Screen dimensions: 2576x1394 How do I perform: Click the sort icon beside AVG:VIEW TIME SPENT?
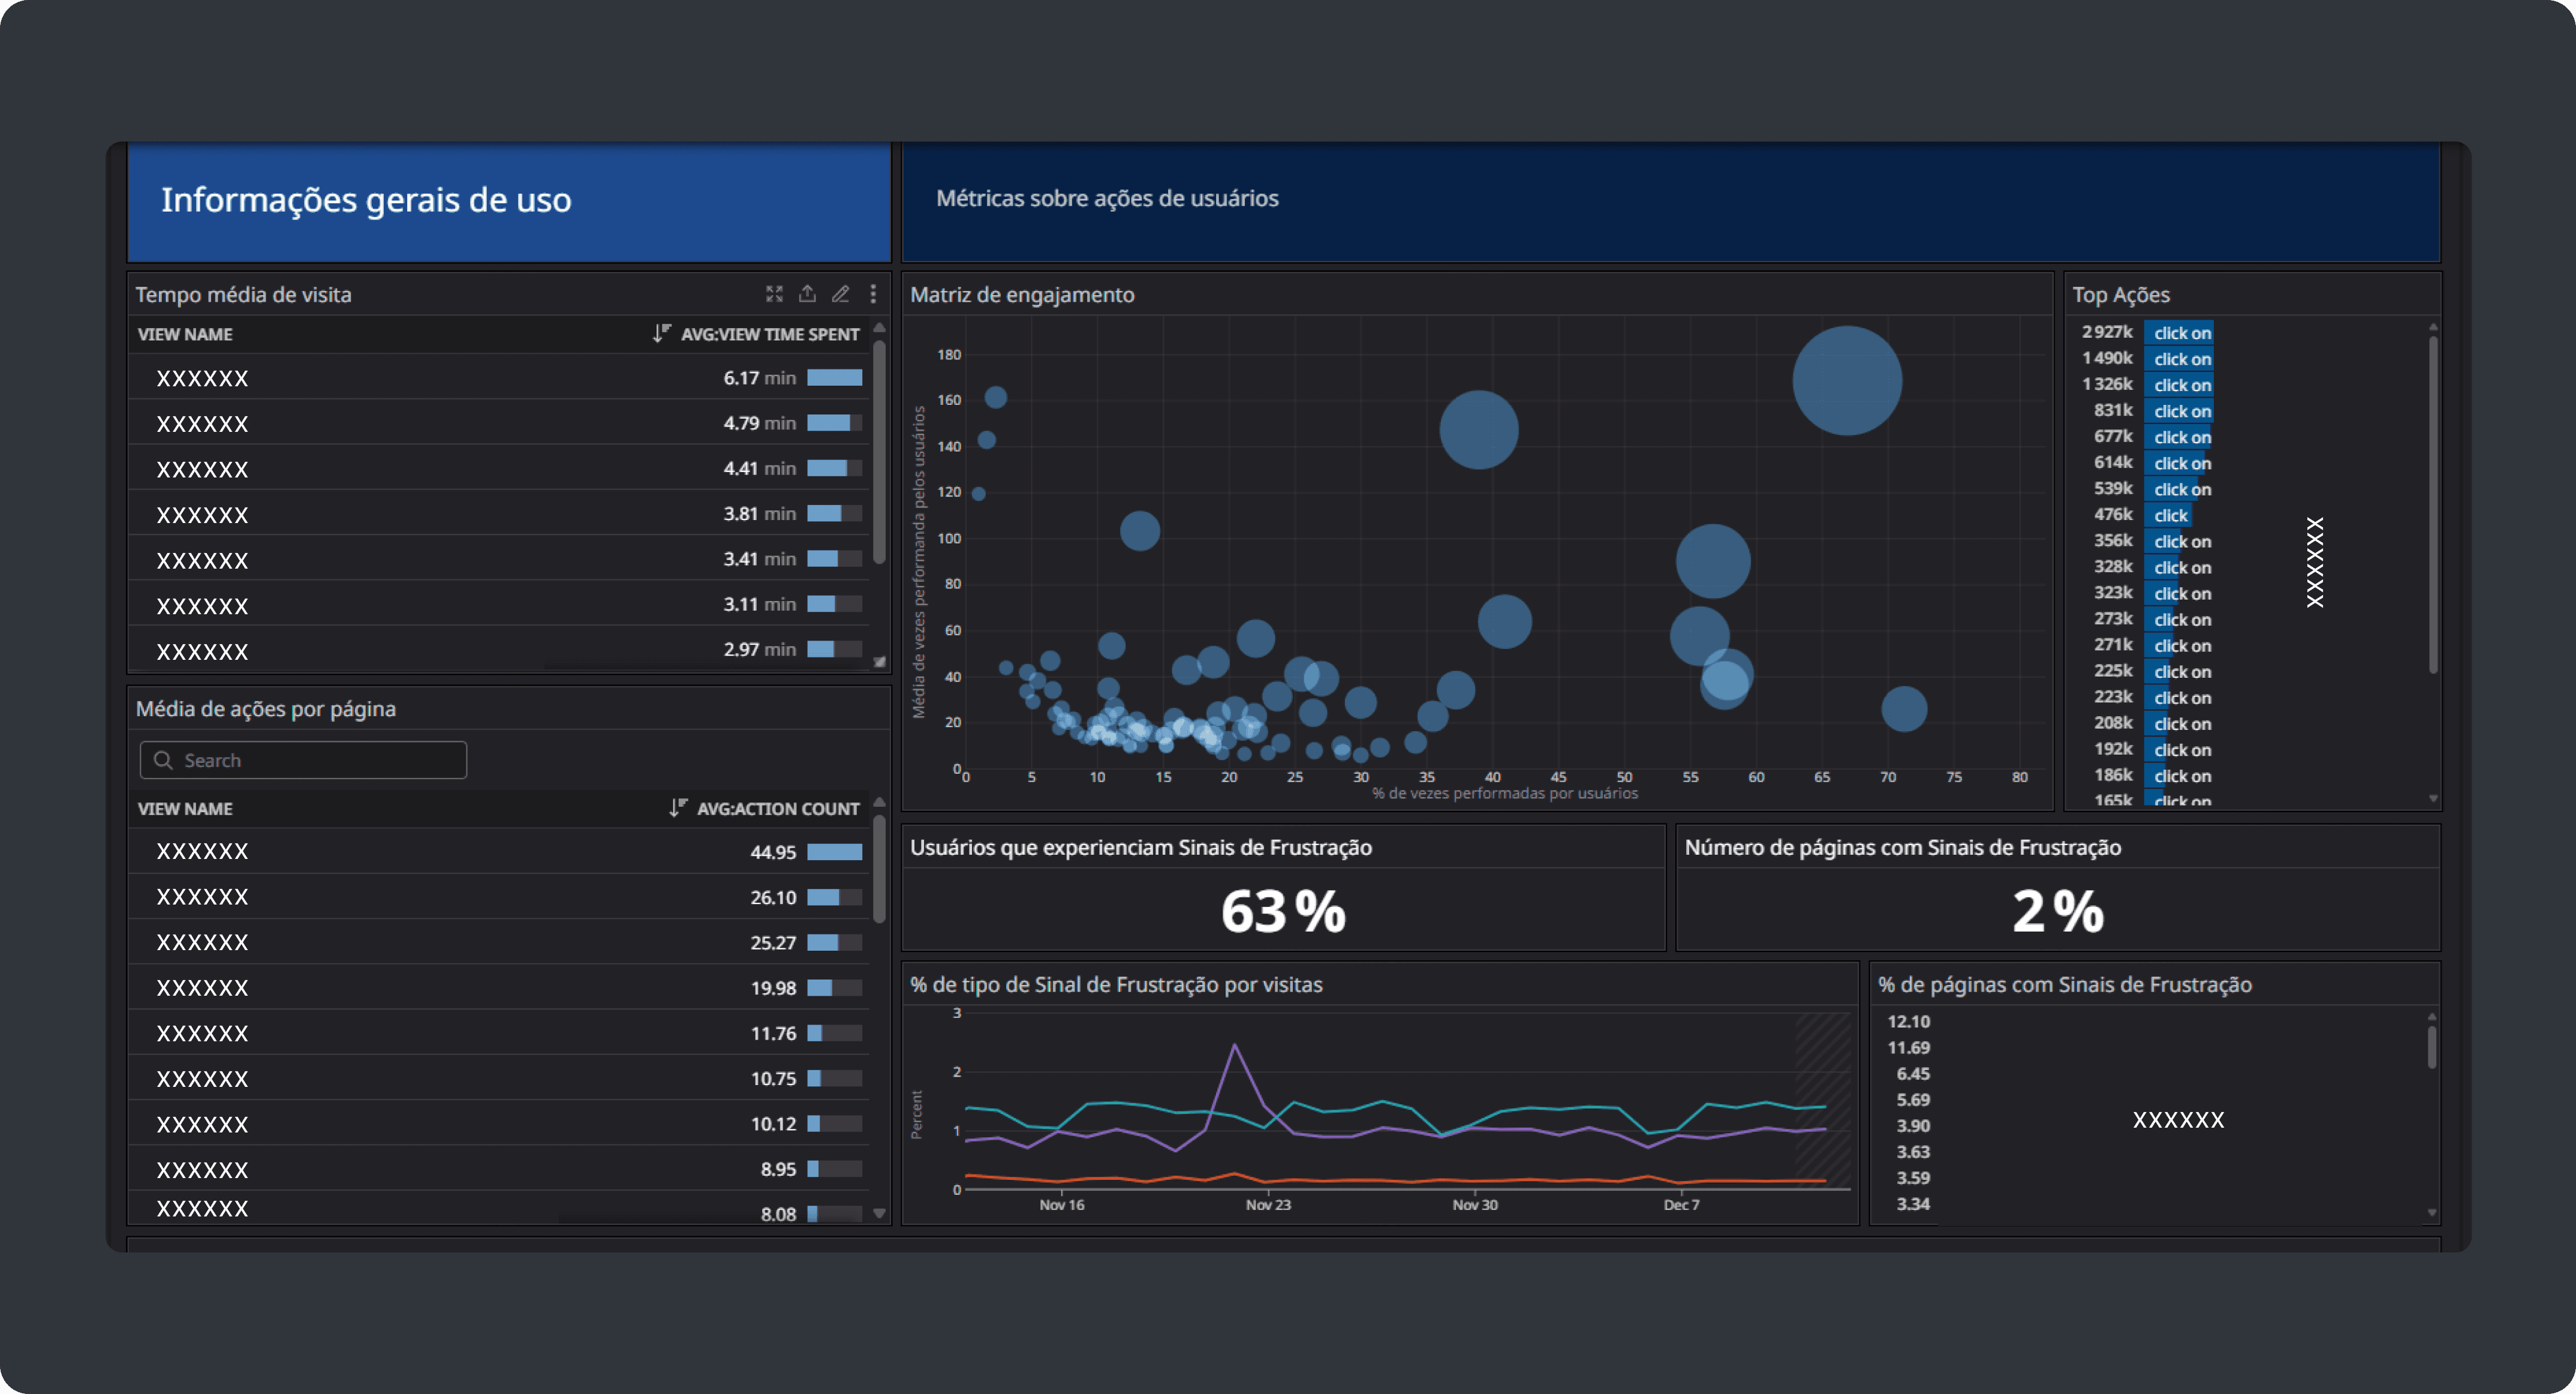661,333
